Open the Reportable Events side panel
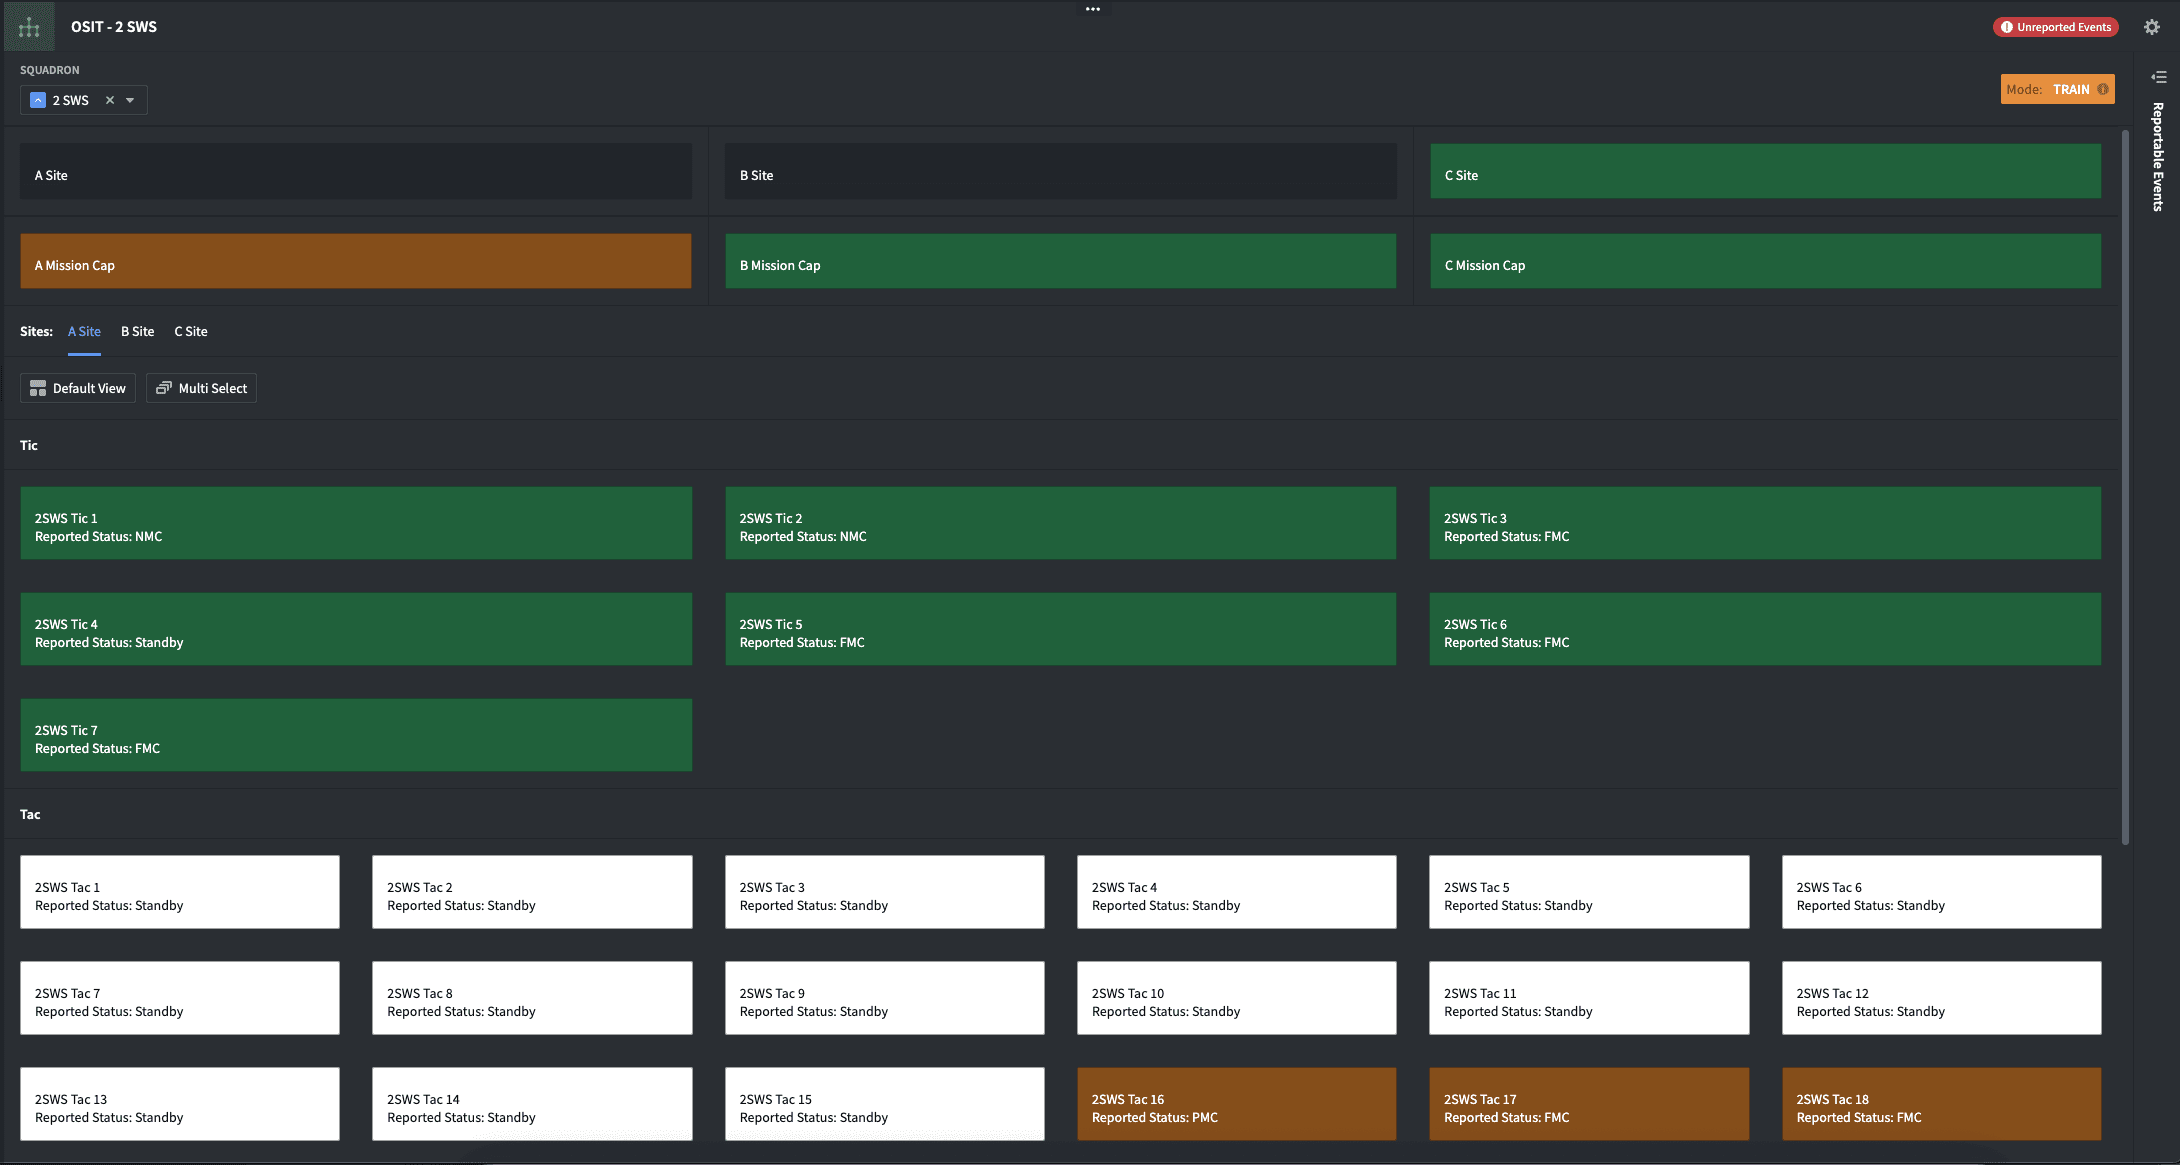This screenshot has height=1165, width=2180. (x=2158, y=157)
